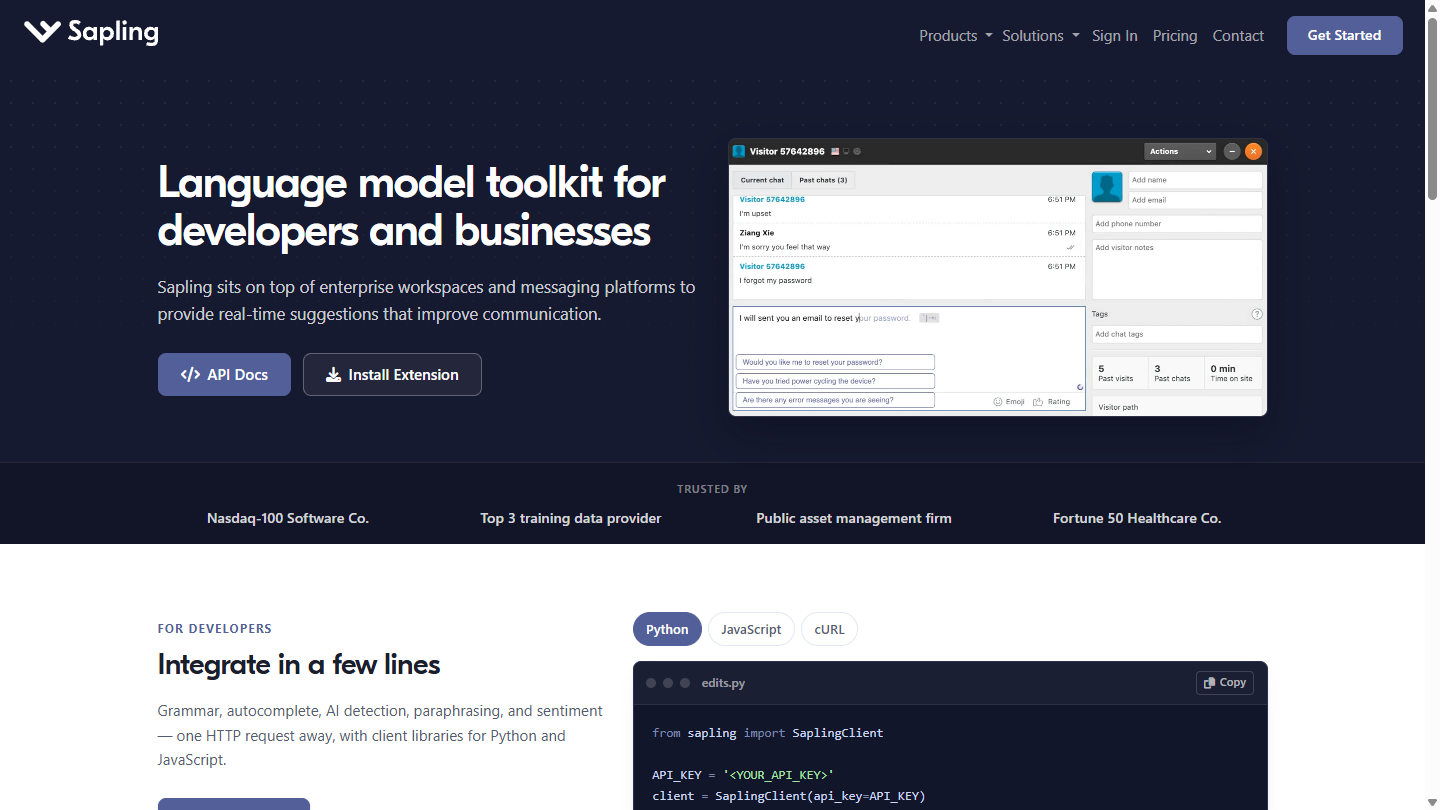Click the Sapling logo
This screenshot has height=810, width=1440.
(x=91, y=32)
